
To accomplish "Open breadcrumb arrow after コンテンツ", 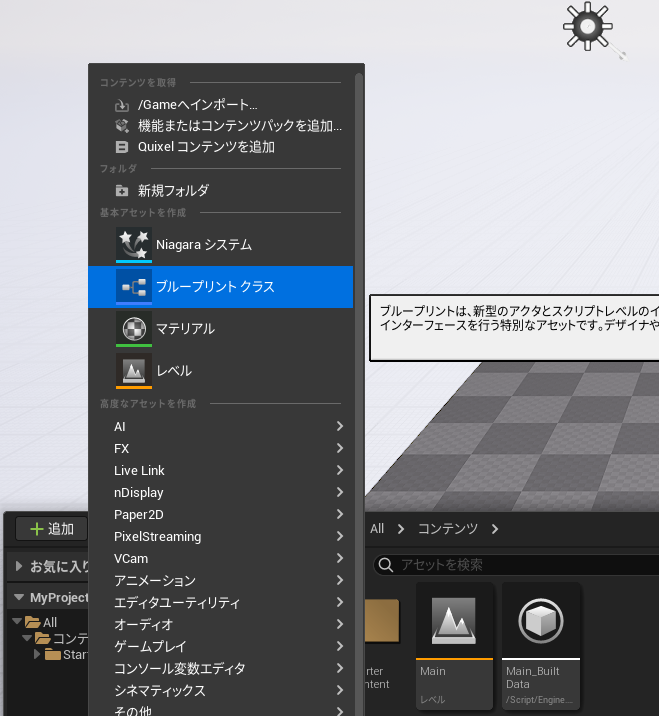I will coord(495,529).
